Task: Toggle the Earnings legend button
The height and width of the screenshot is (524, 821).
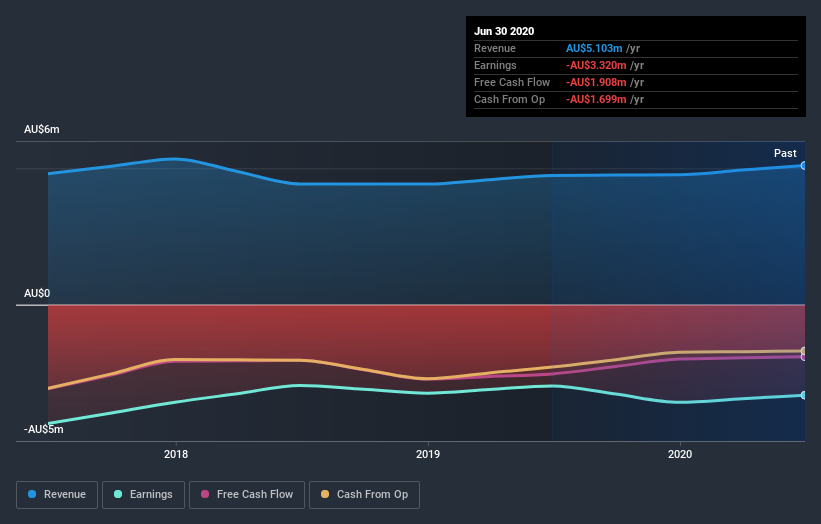Action: (143, 495)
